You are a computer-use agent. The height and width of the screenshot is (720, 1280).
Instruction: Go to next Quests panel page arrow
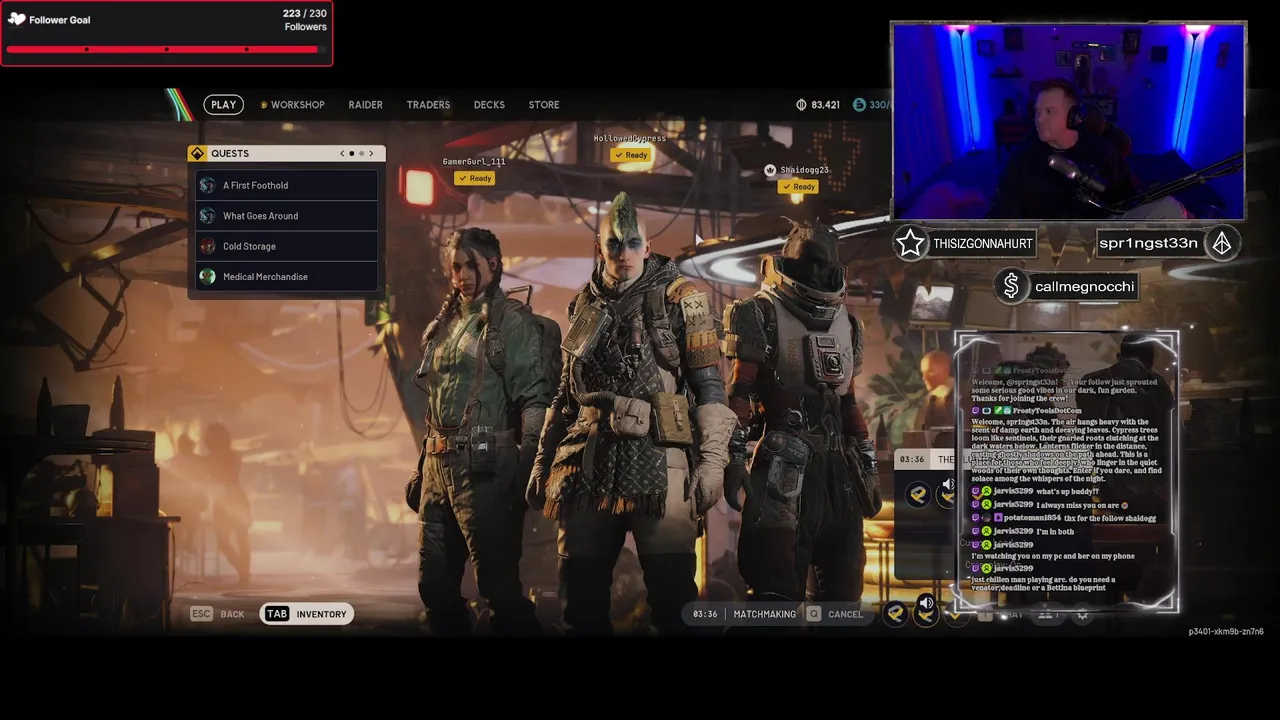(x=371, y=153)
